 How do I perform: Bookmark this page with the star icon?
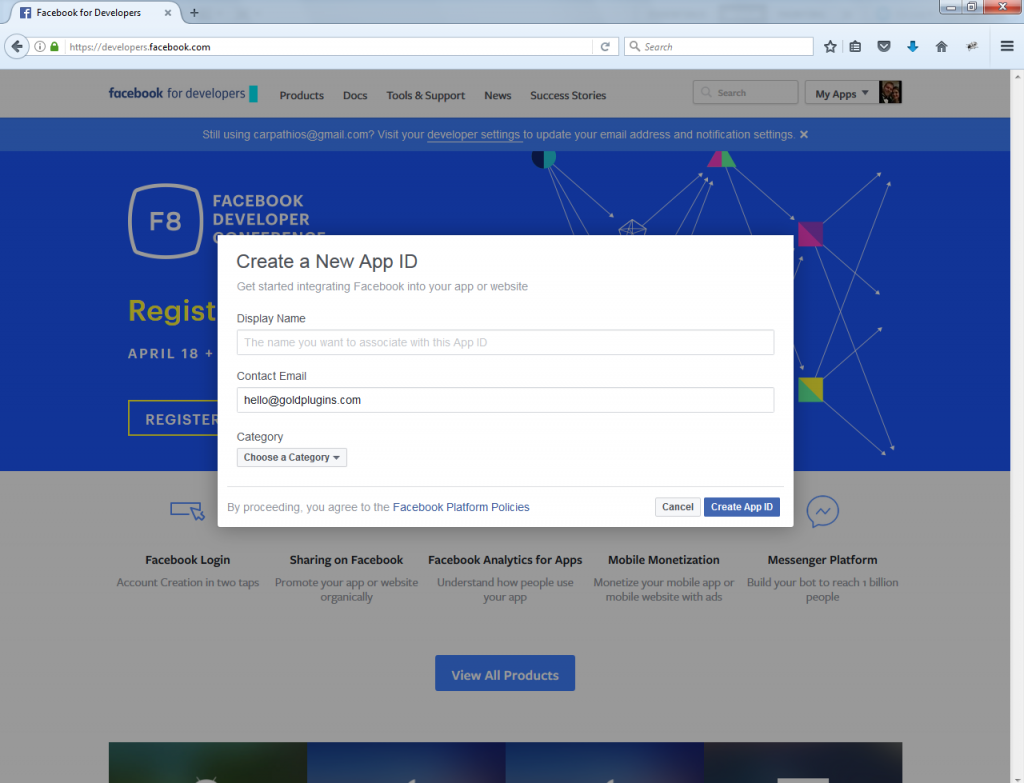(830, 46)
